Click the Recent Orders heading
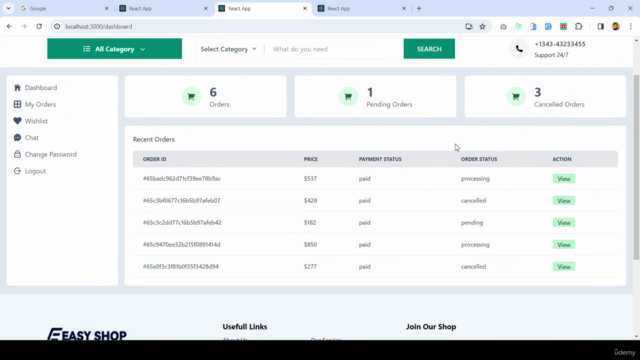This screenshot has height=360, width=640. point(153,140)
